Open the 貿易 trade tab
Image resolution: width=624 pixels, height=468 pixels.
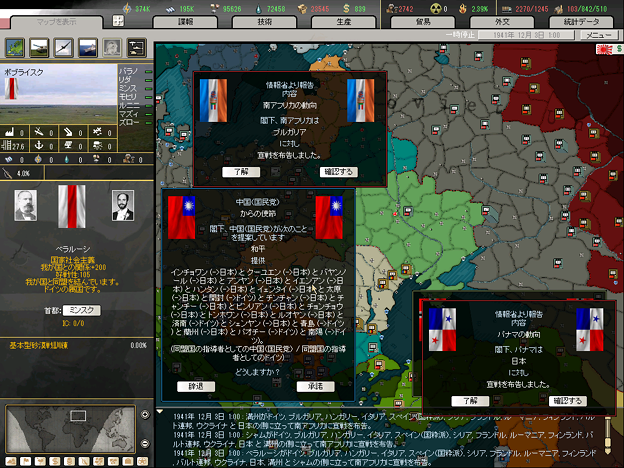tap(423, 22)
